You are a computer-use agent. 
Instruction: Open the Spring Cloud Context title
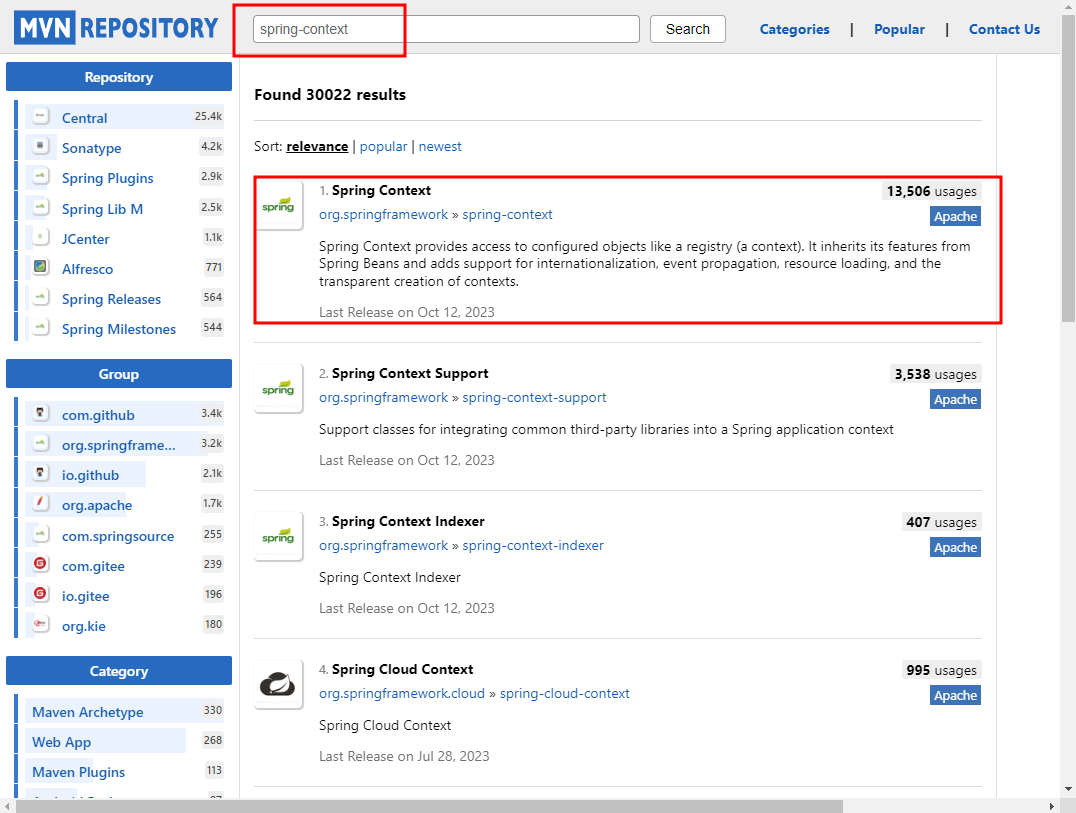pyautogui.click(x=402, y=670)
